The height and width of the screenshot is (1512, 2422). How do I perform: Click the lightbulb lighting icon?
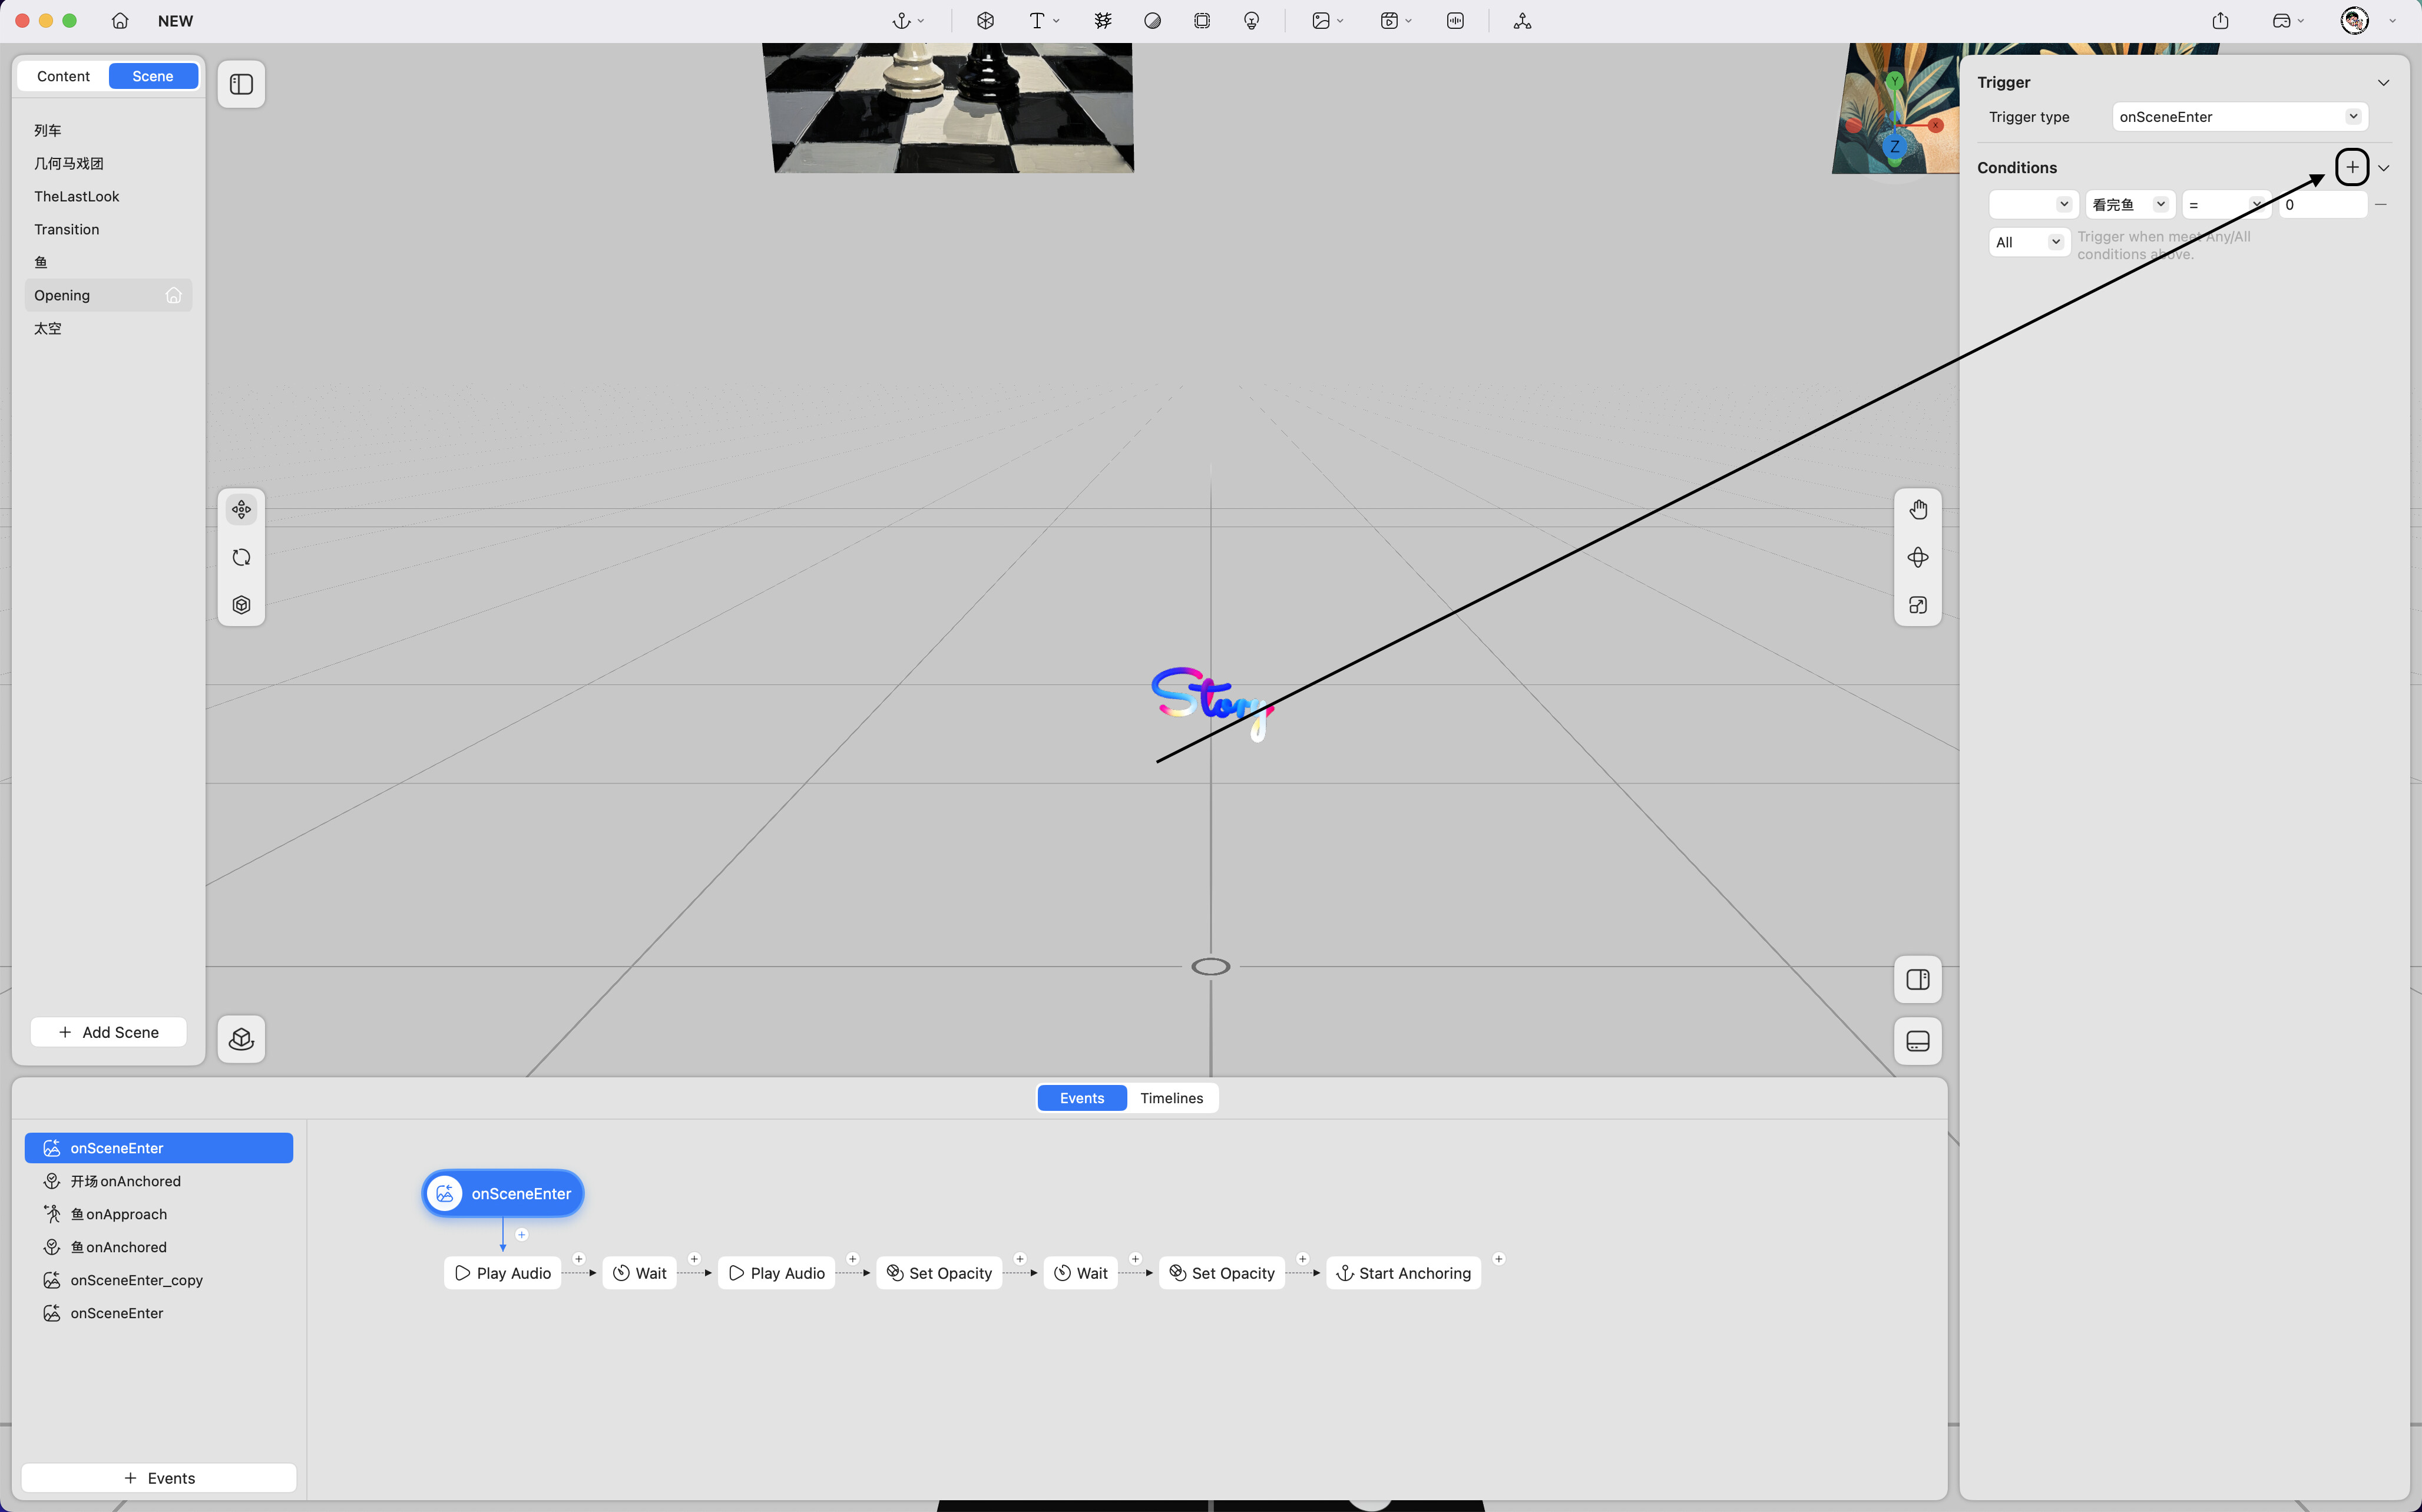click(1251, 21)
